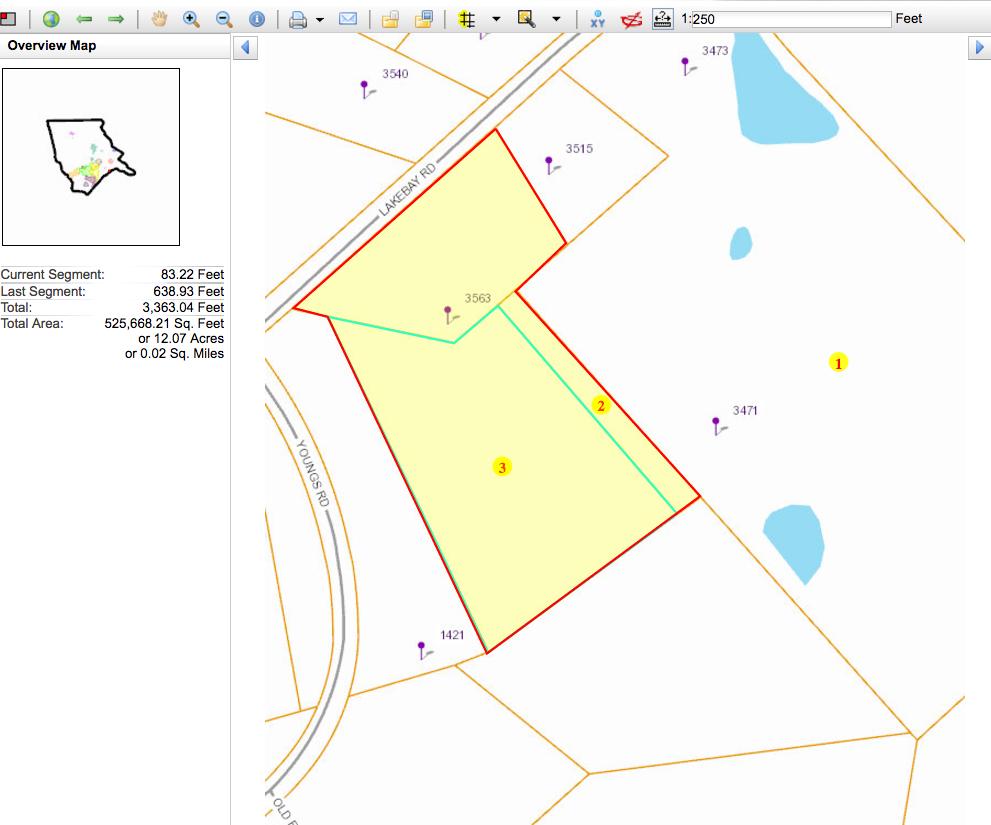Image resolution: width=991 pixels, height=825 pixels.
Task: Click the Overview Map panel title
Action: pos(52,46)
